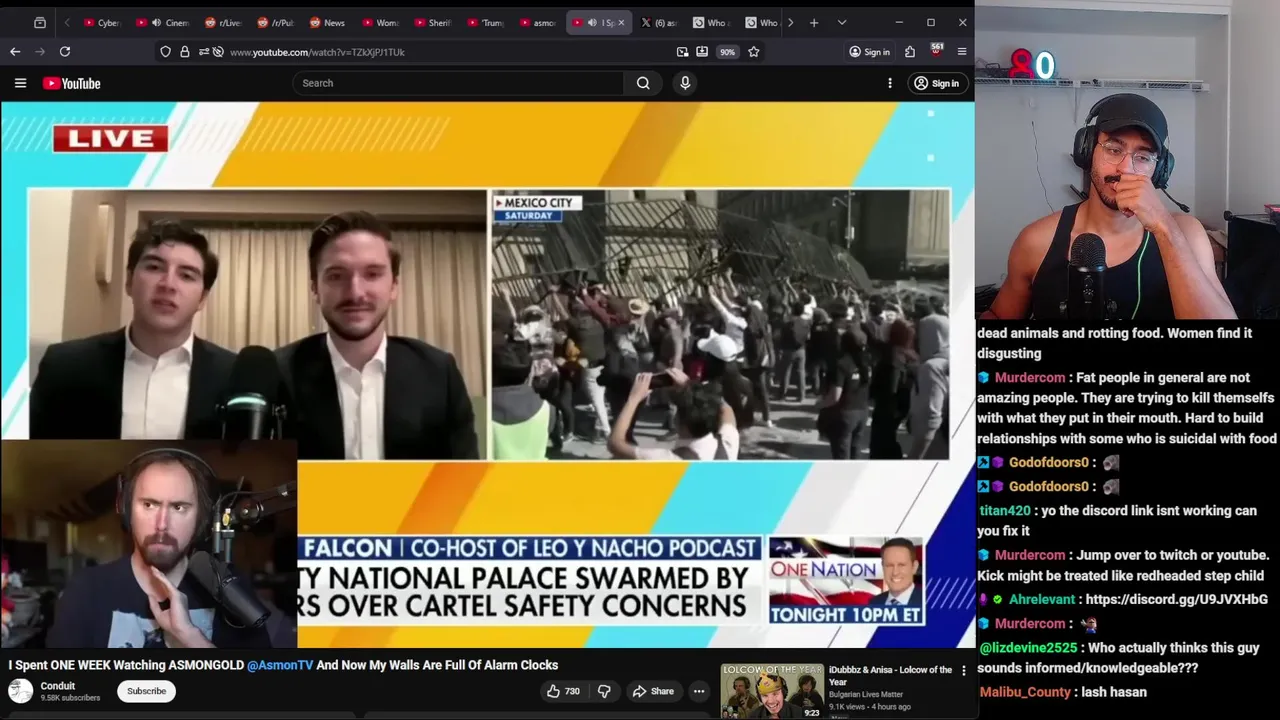The width and height of the screenshot is (1280, 720).
Task: Click the main video player area
Action: [487, 374]
